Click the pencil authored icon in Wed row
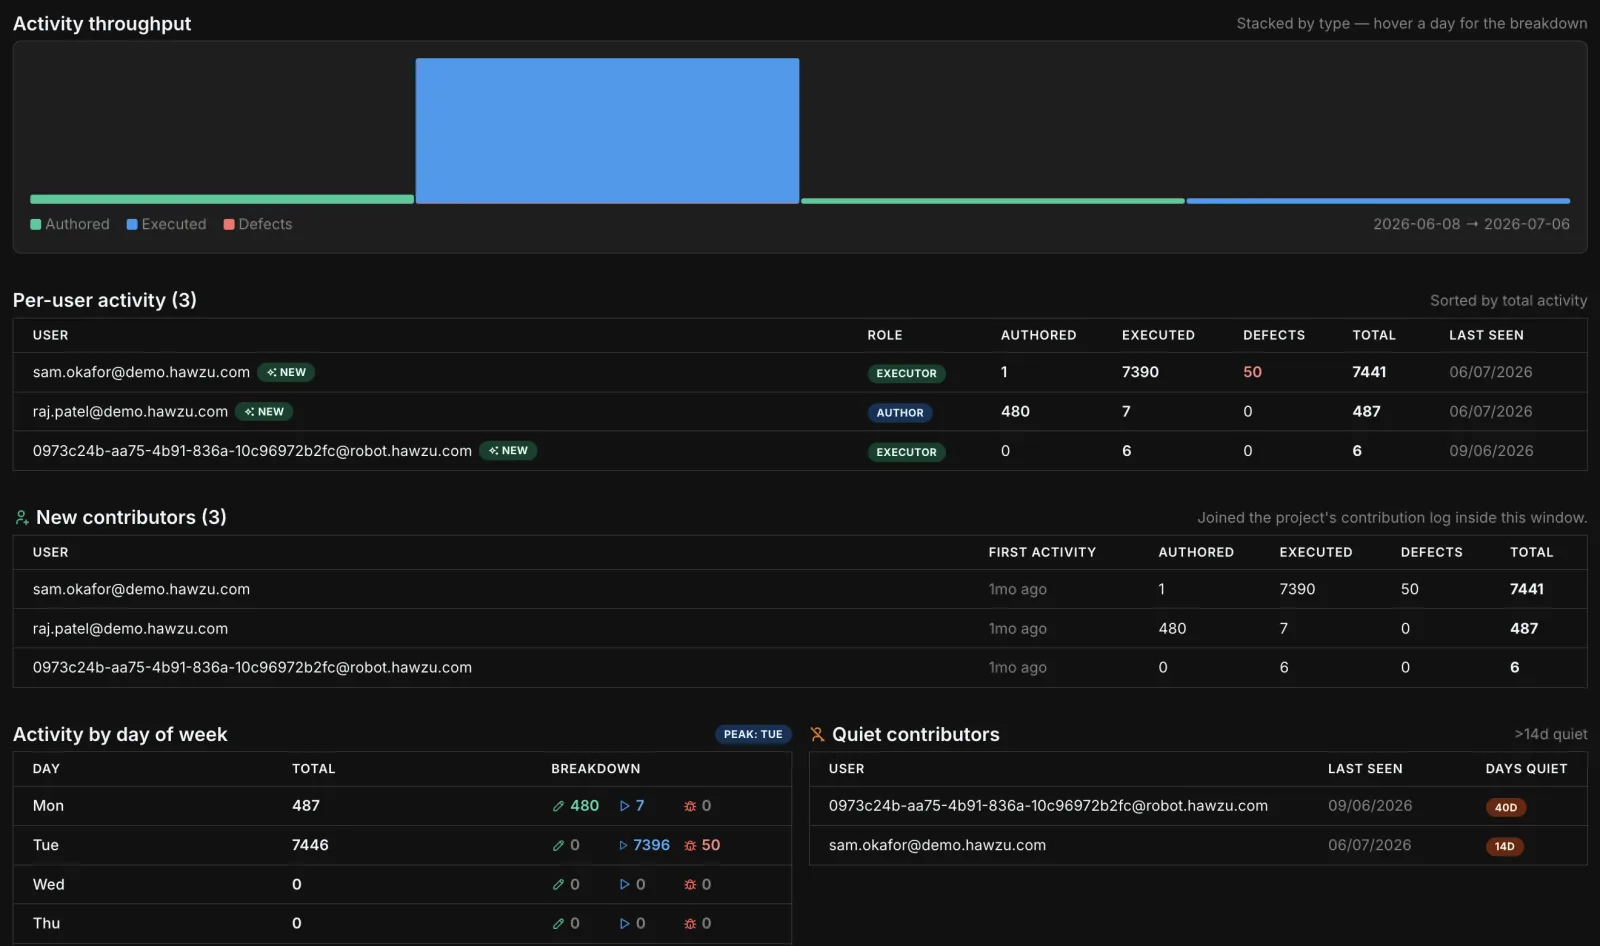The width and height of the screenshot is (1600, 946). pyautogui.click(x=559, y=885)
